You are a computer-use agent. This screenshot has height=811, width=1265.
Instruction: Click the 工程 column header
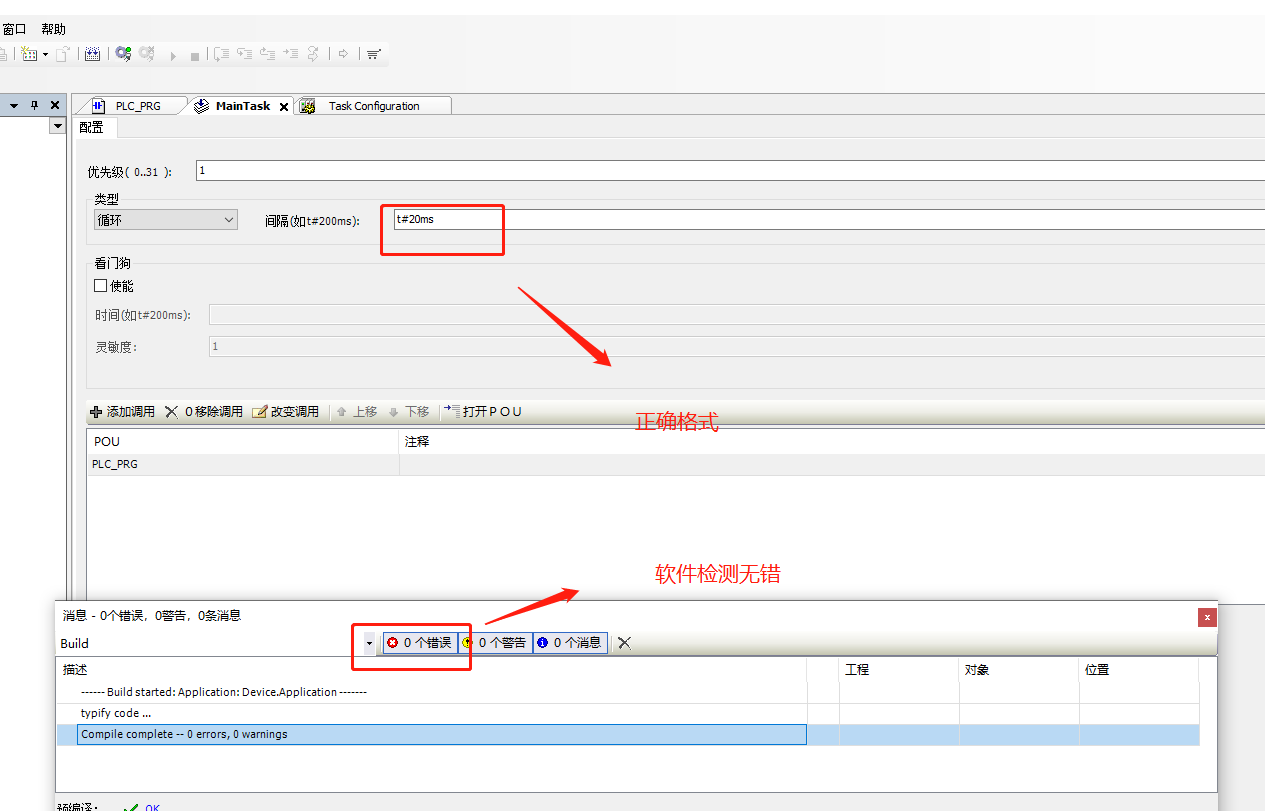pyautogui.click(x=898, y=670)
